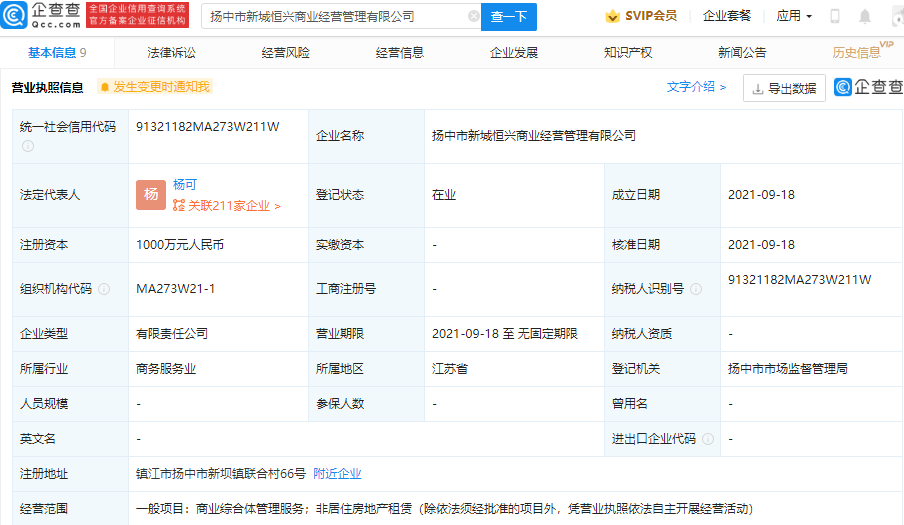Enable 发生变更时通知我 notification
904x525 pixels.
coord(155,87)
